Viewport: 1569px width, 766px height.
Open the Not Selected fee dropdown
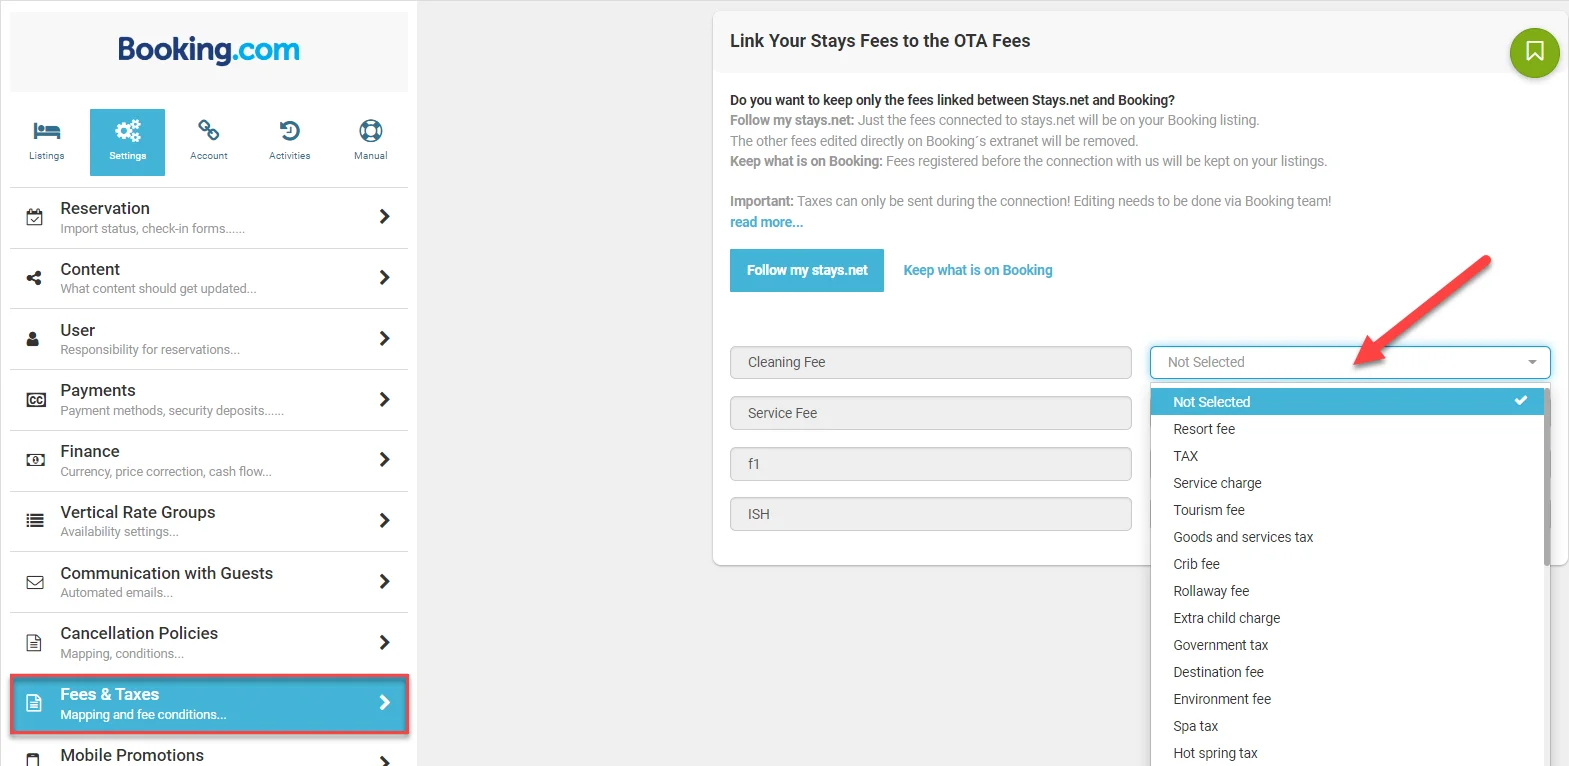click(x=1349, y=362)
